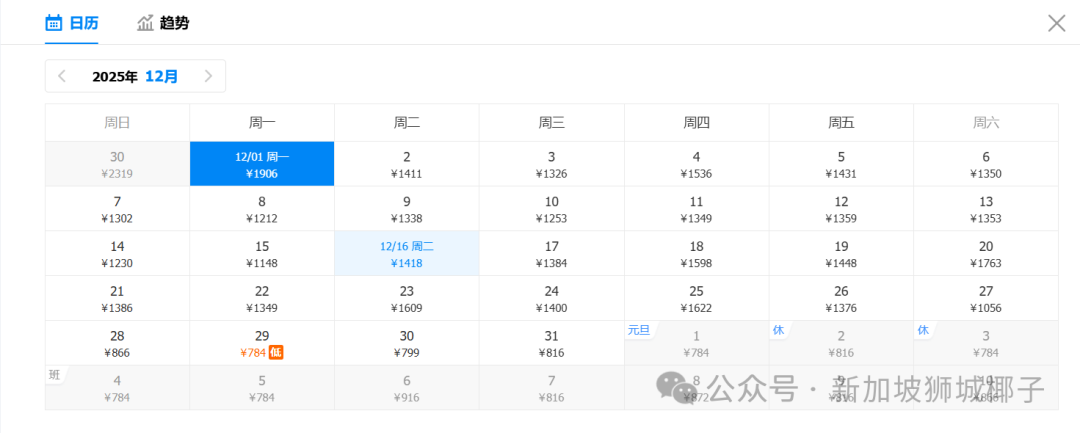Screen dimensions: 1080x433
Task: Go to next month arrow
Action: click(208, 76)
